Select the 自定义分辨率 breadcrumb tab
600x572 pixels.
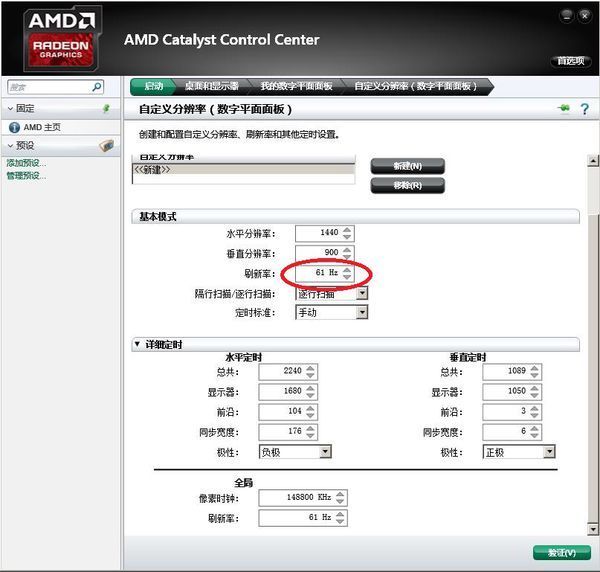(416, 86)
